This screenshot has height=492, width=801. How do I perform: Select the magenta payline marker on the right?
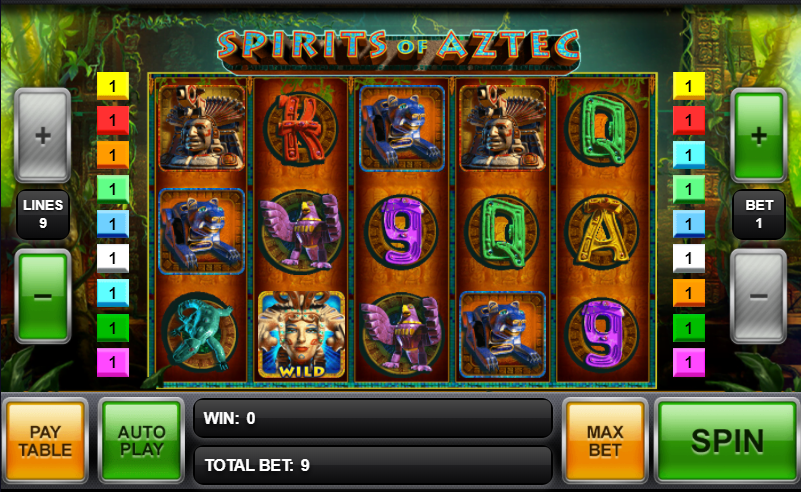(x=689, y=362)
